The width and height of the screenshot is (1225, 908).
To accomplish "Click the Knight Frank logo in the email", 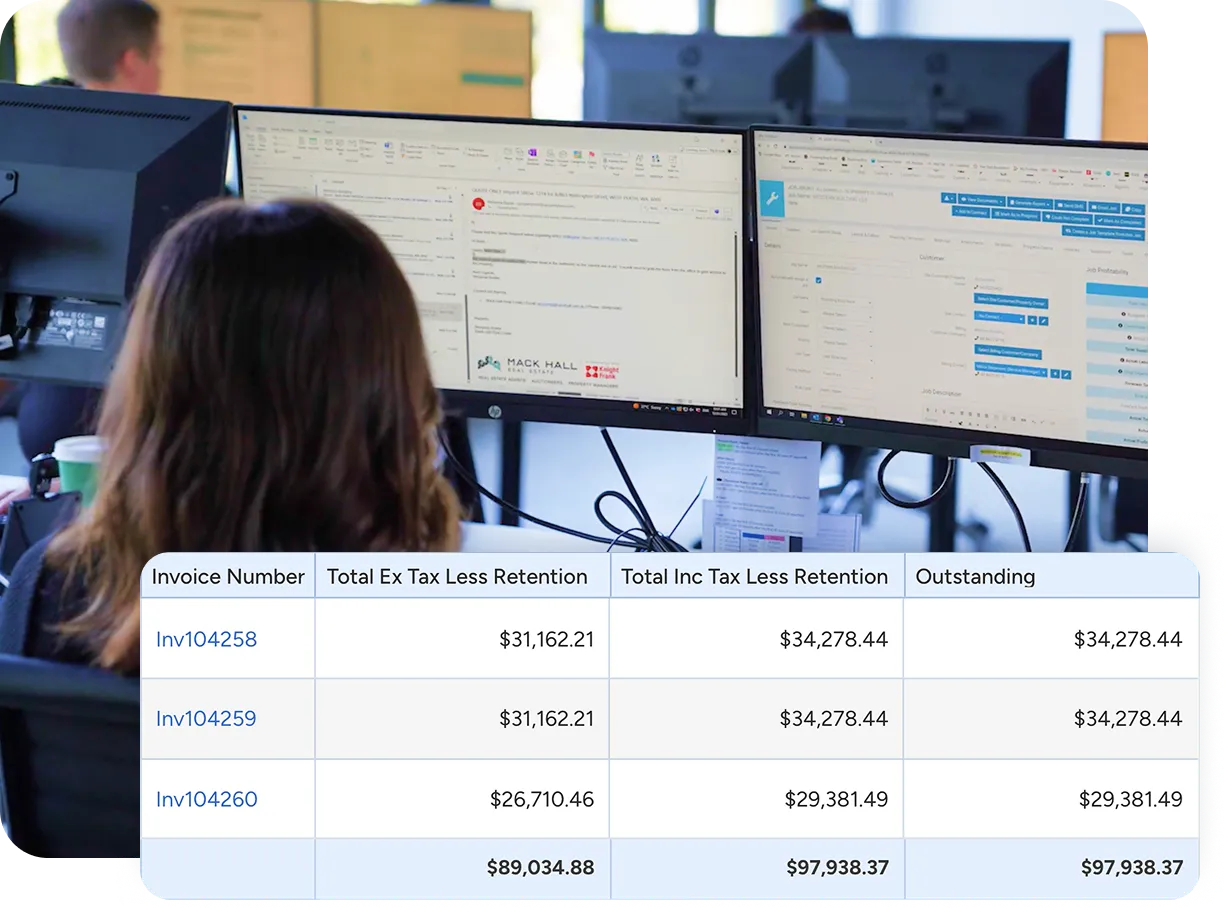I will click(x=602, y=372).
